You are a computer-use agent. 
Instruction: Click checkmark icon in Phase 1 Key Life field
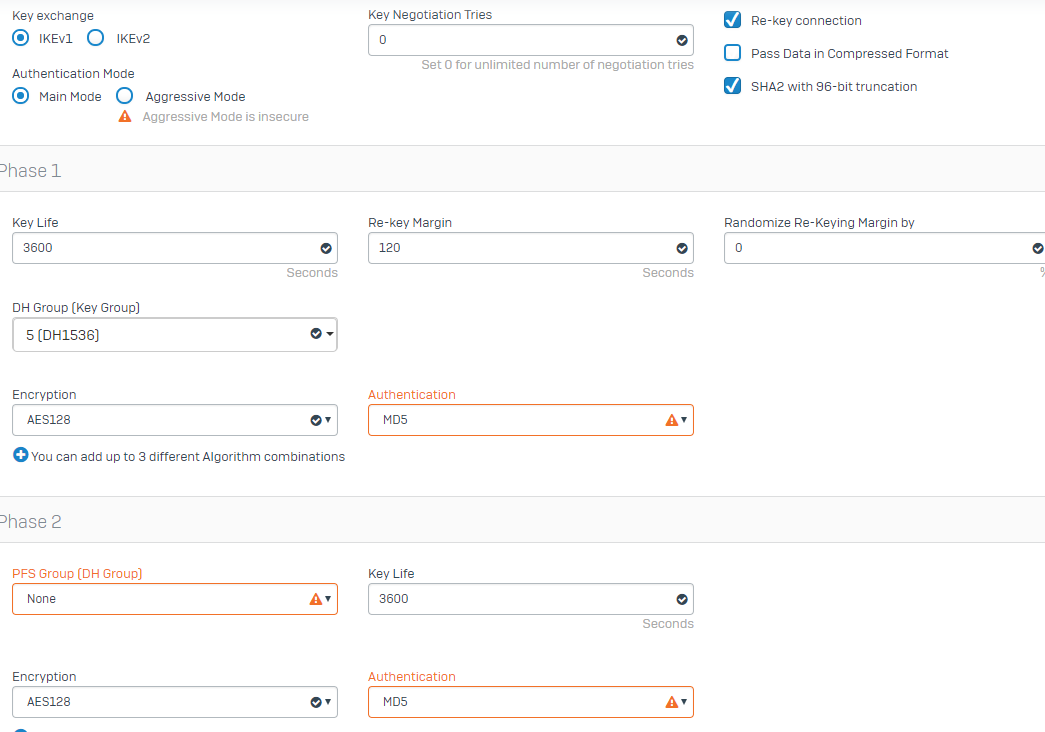click(x=326, y=248)
